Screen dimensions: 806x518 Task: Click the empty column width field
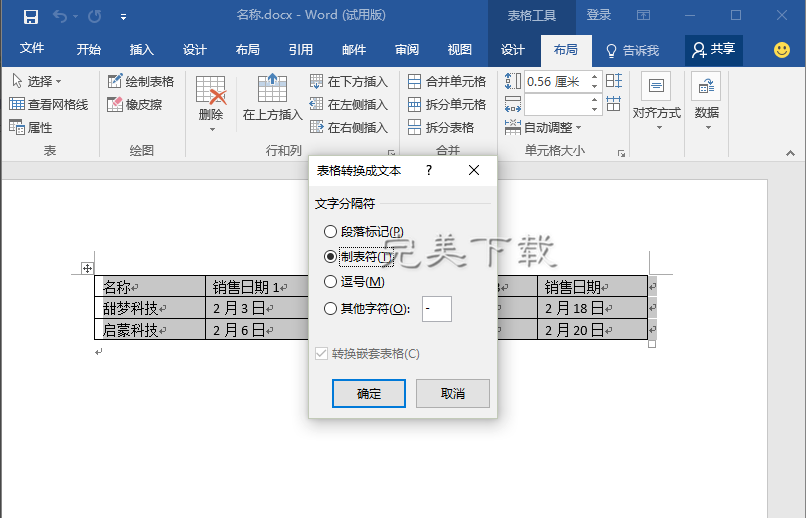[x=556, y=104]
